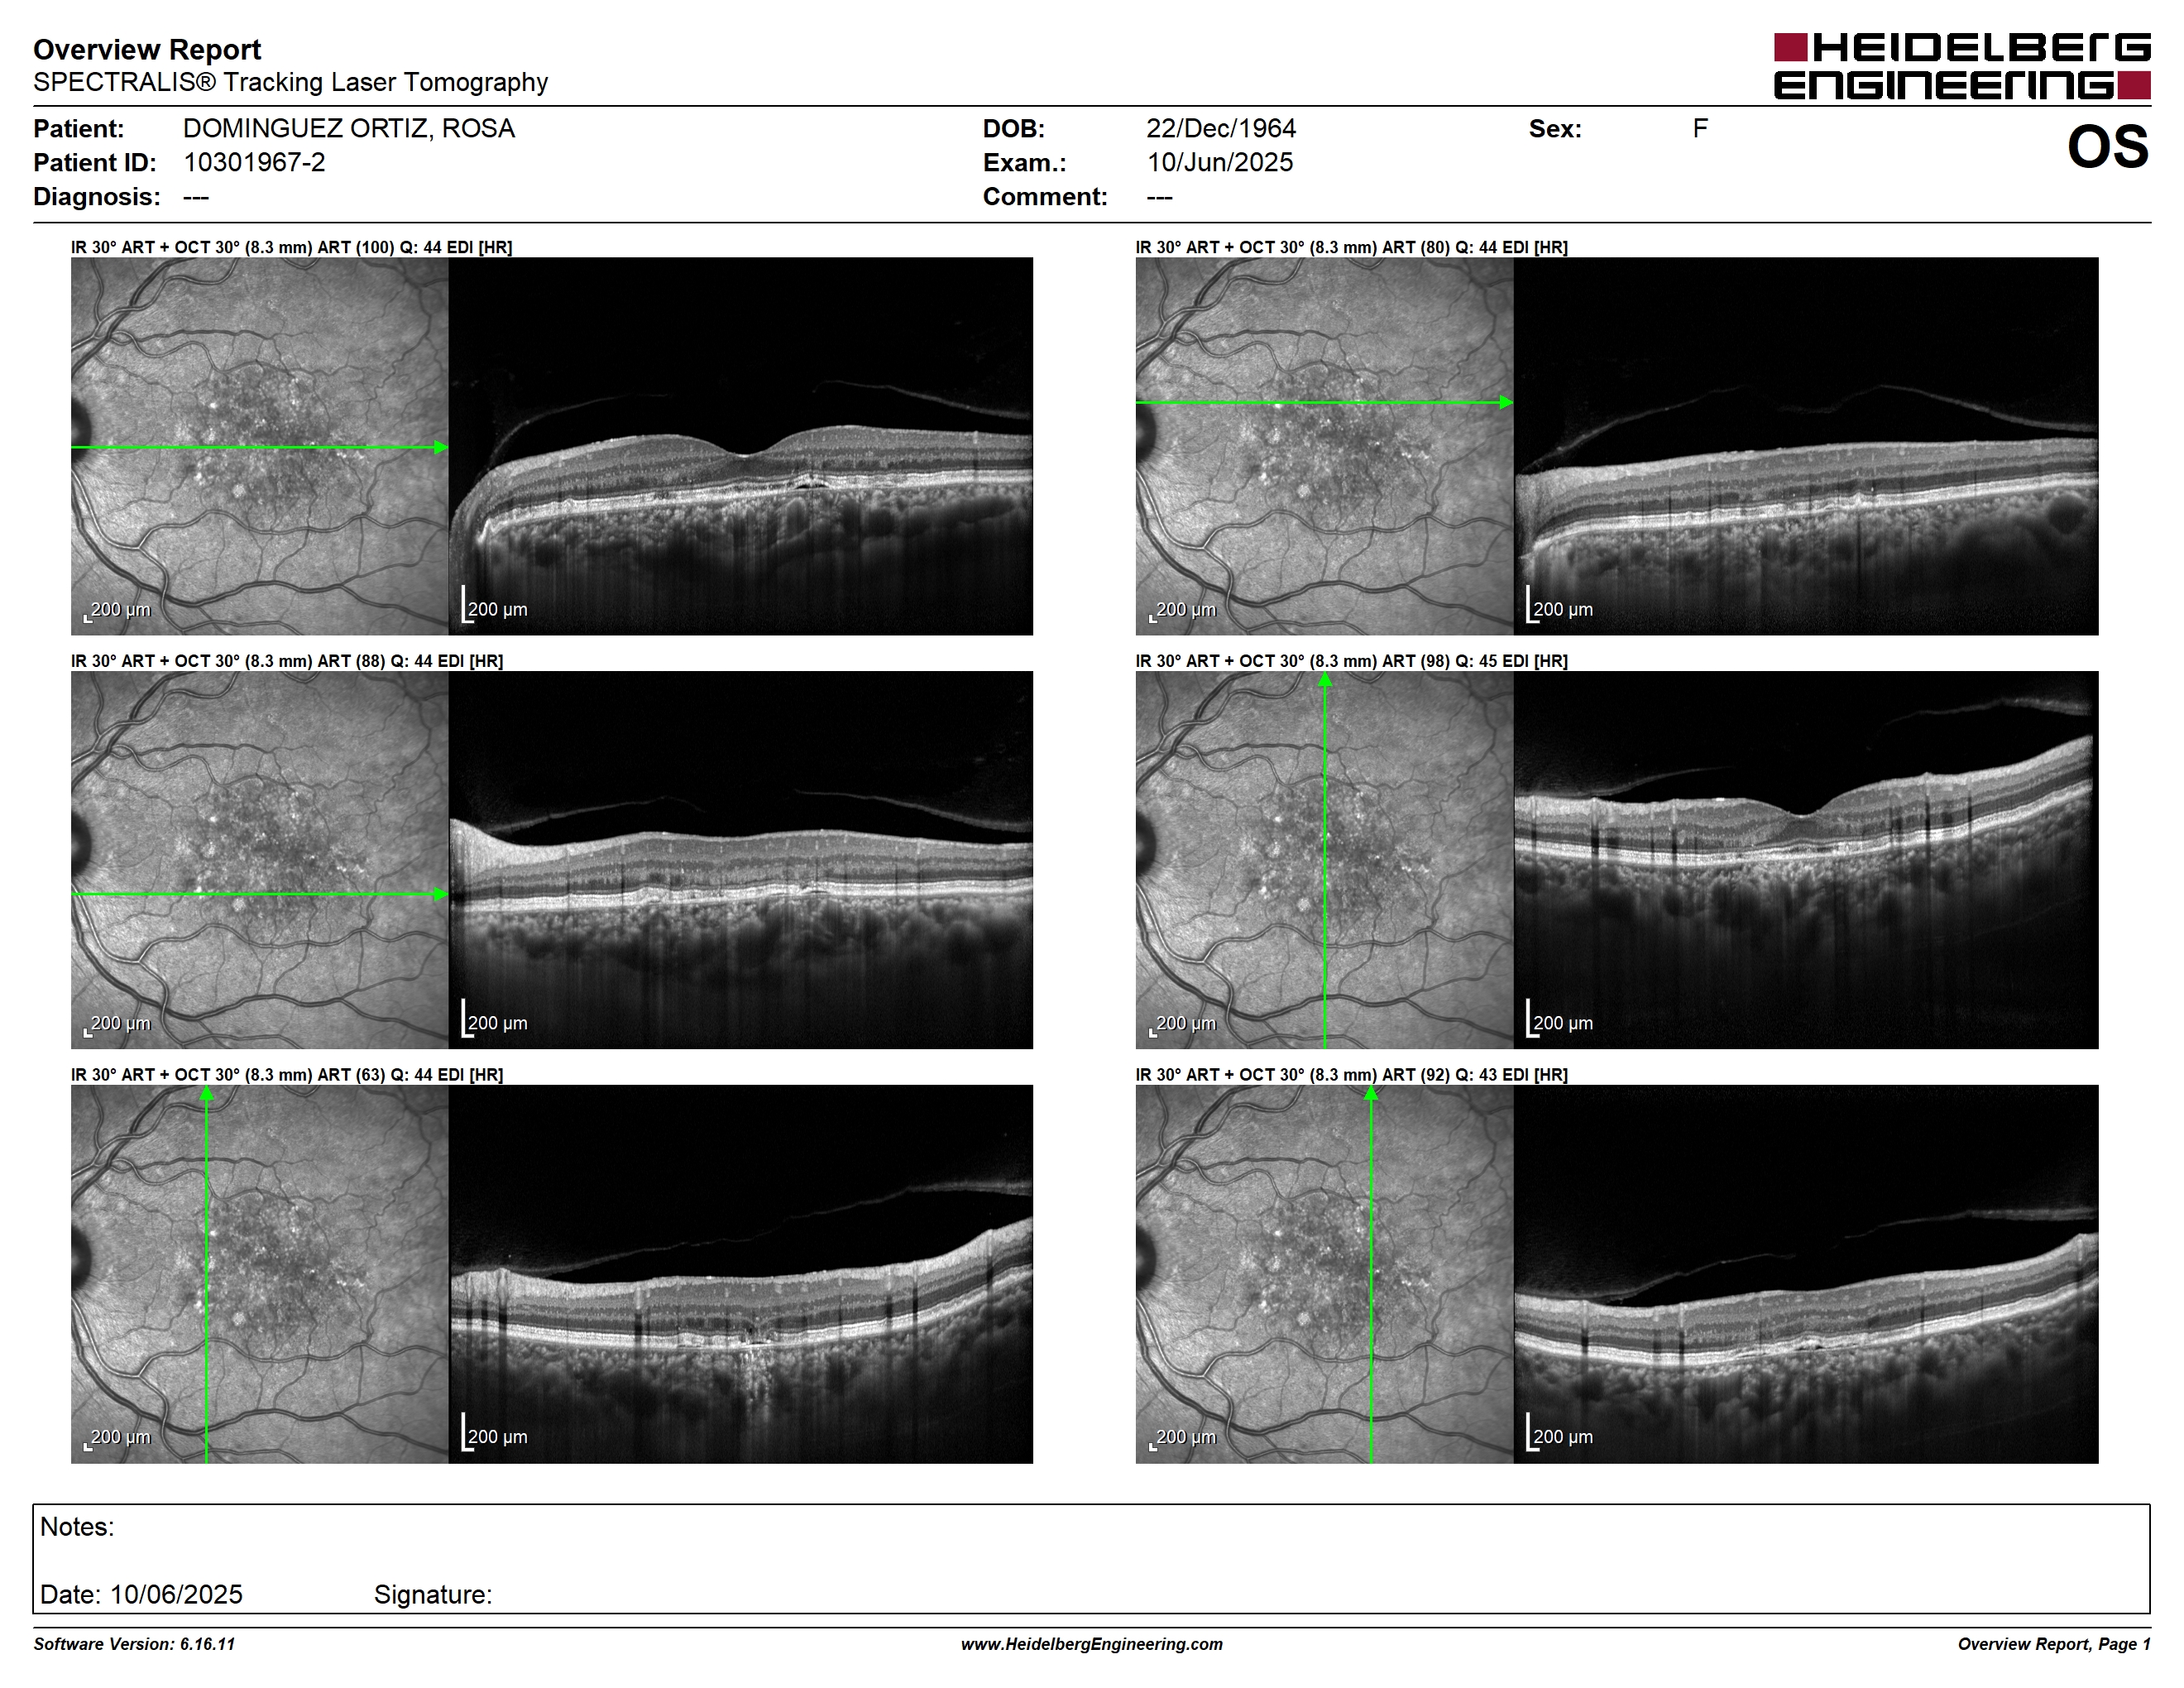This screenshot has height=1688, width=2184.
Task: Click the Overview Report, Page 1 footer
Action: [2054, 1644]
